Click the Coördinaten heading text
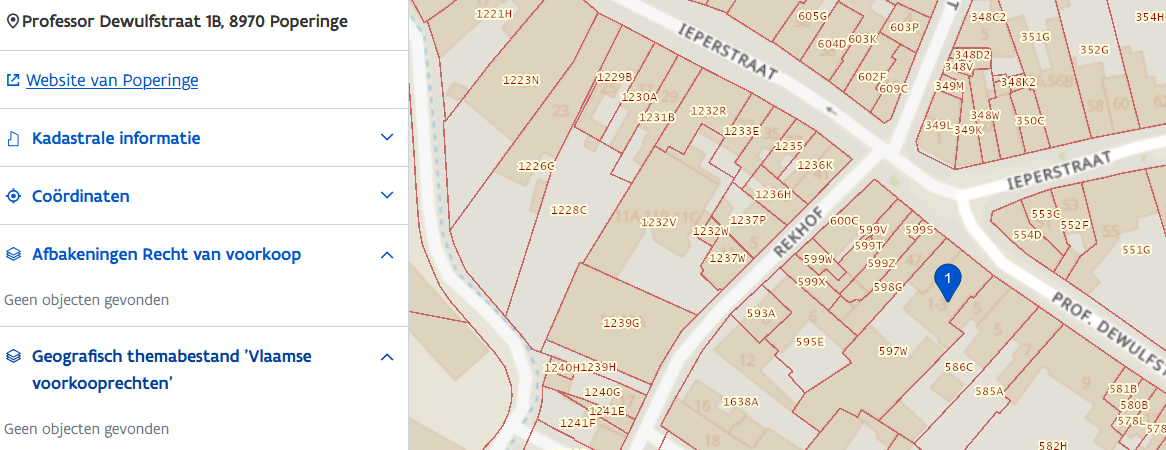This screenshot has width=1166, height=450. click(81, 196)
